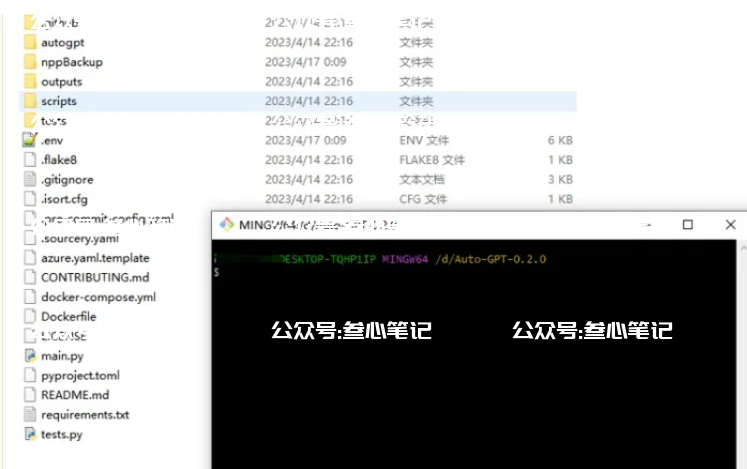Select the .gitignore file name
Screen dimensions: 747x469
click(67, 180)
